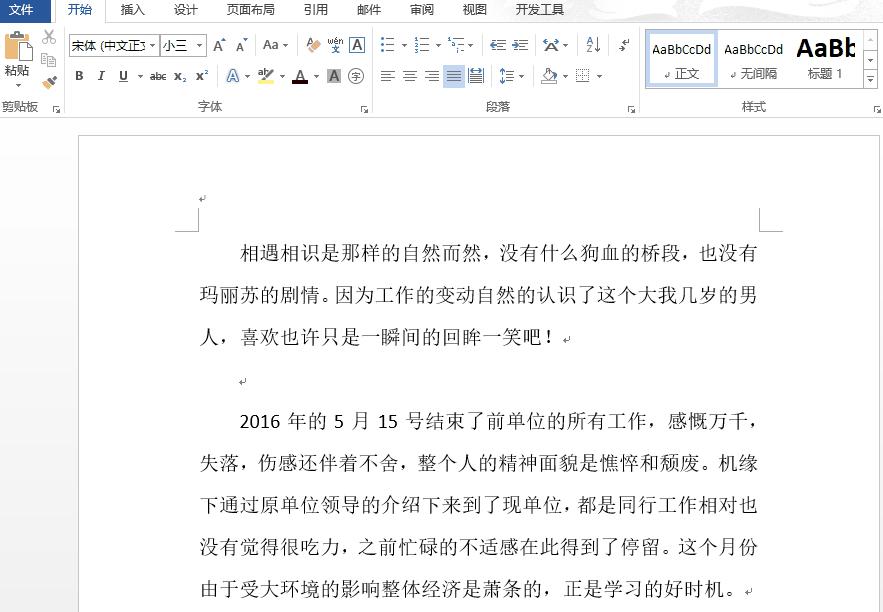The width and height of the screenshot is (883, 612).
Task: Click the Clear All Formatting icon
Action: tap(312, 45)
